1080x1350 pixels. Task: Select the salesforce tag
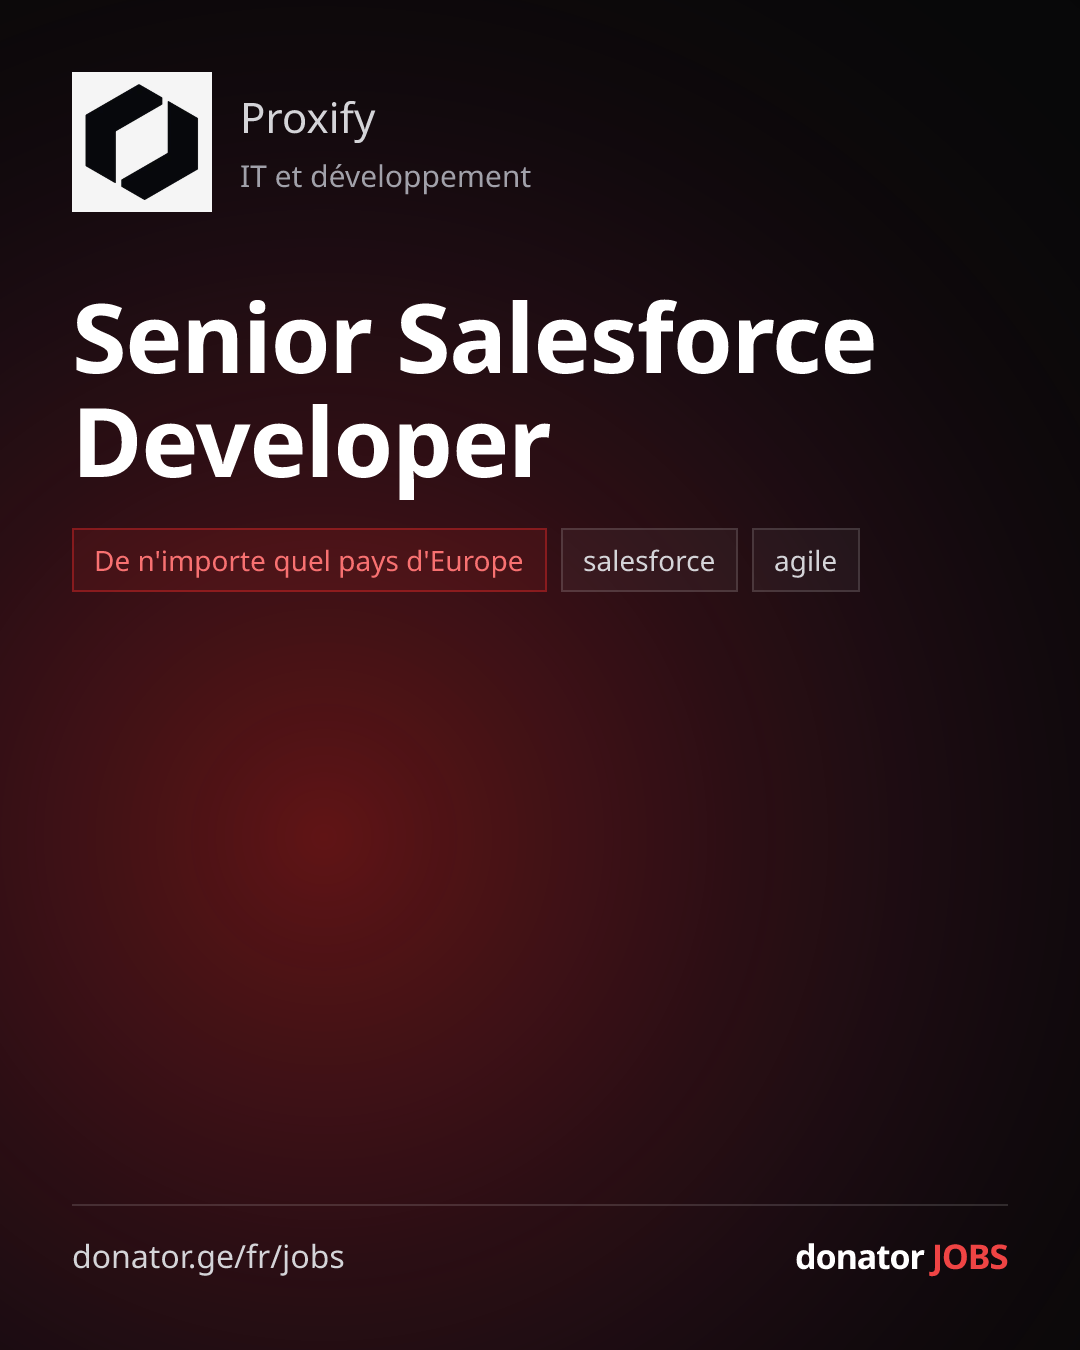(649, 560)
